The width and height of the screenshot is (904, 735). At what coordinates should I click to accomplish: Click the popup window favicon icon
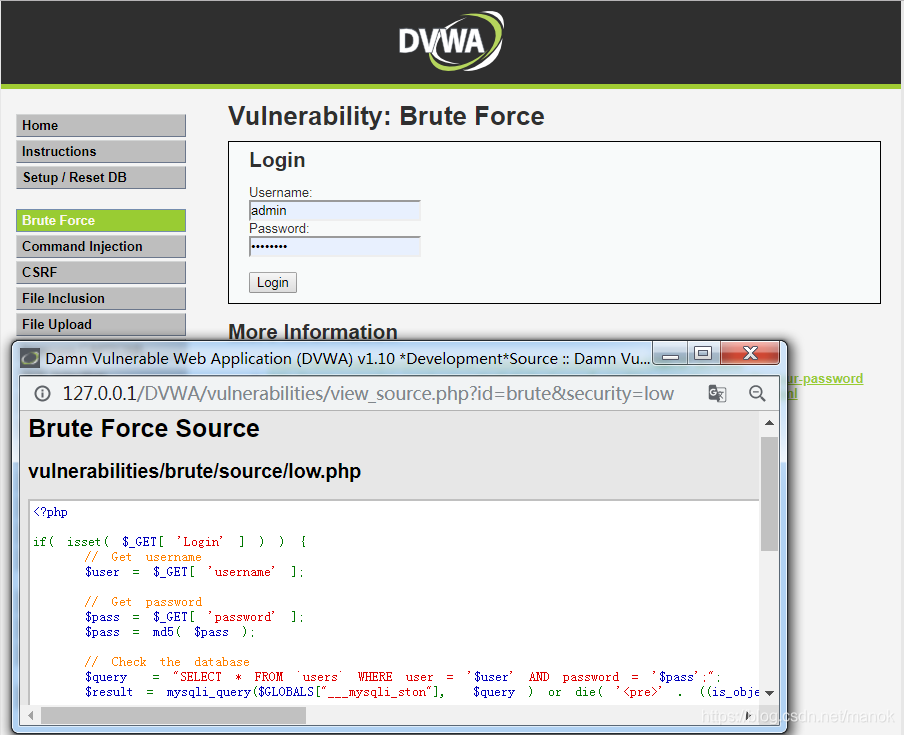coord(30,358)
